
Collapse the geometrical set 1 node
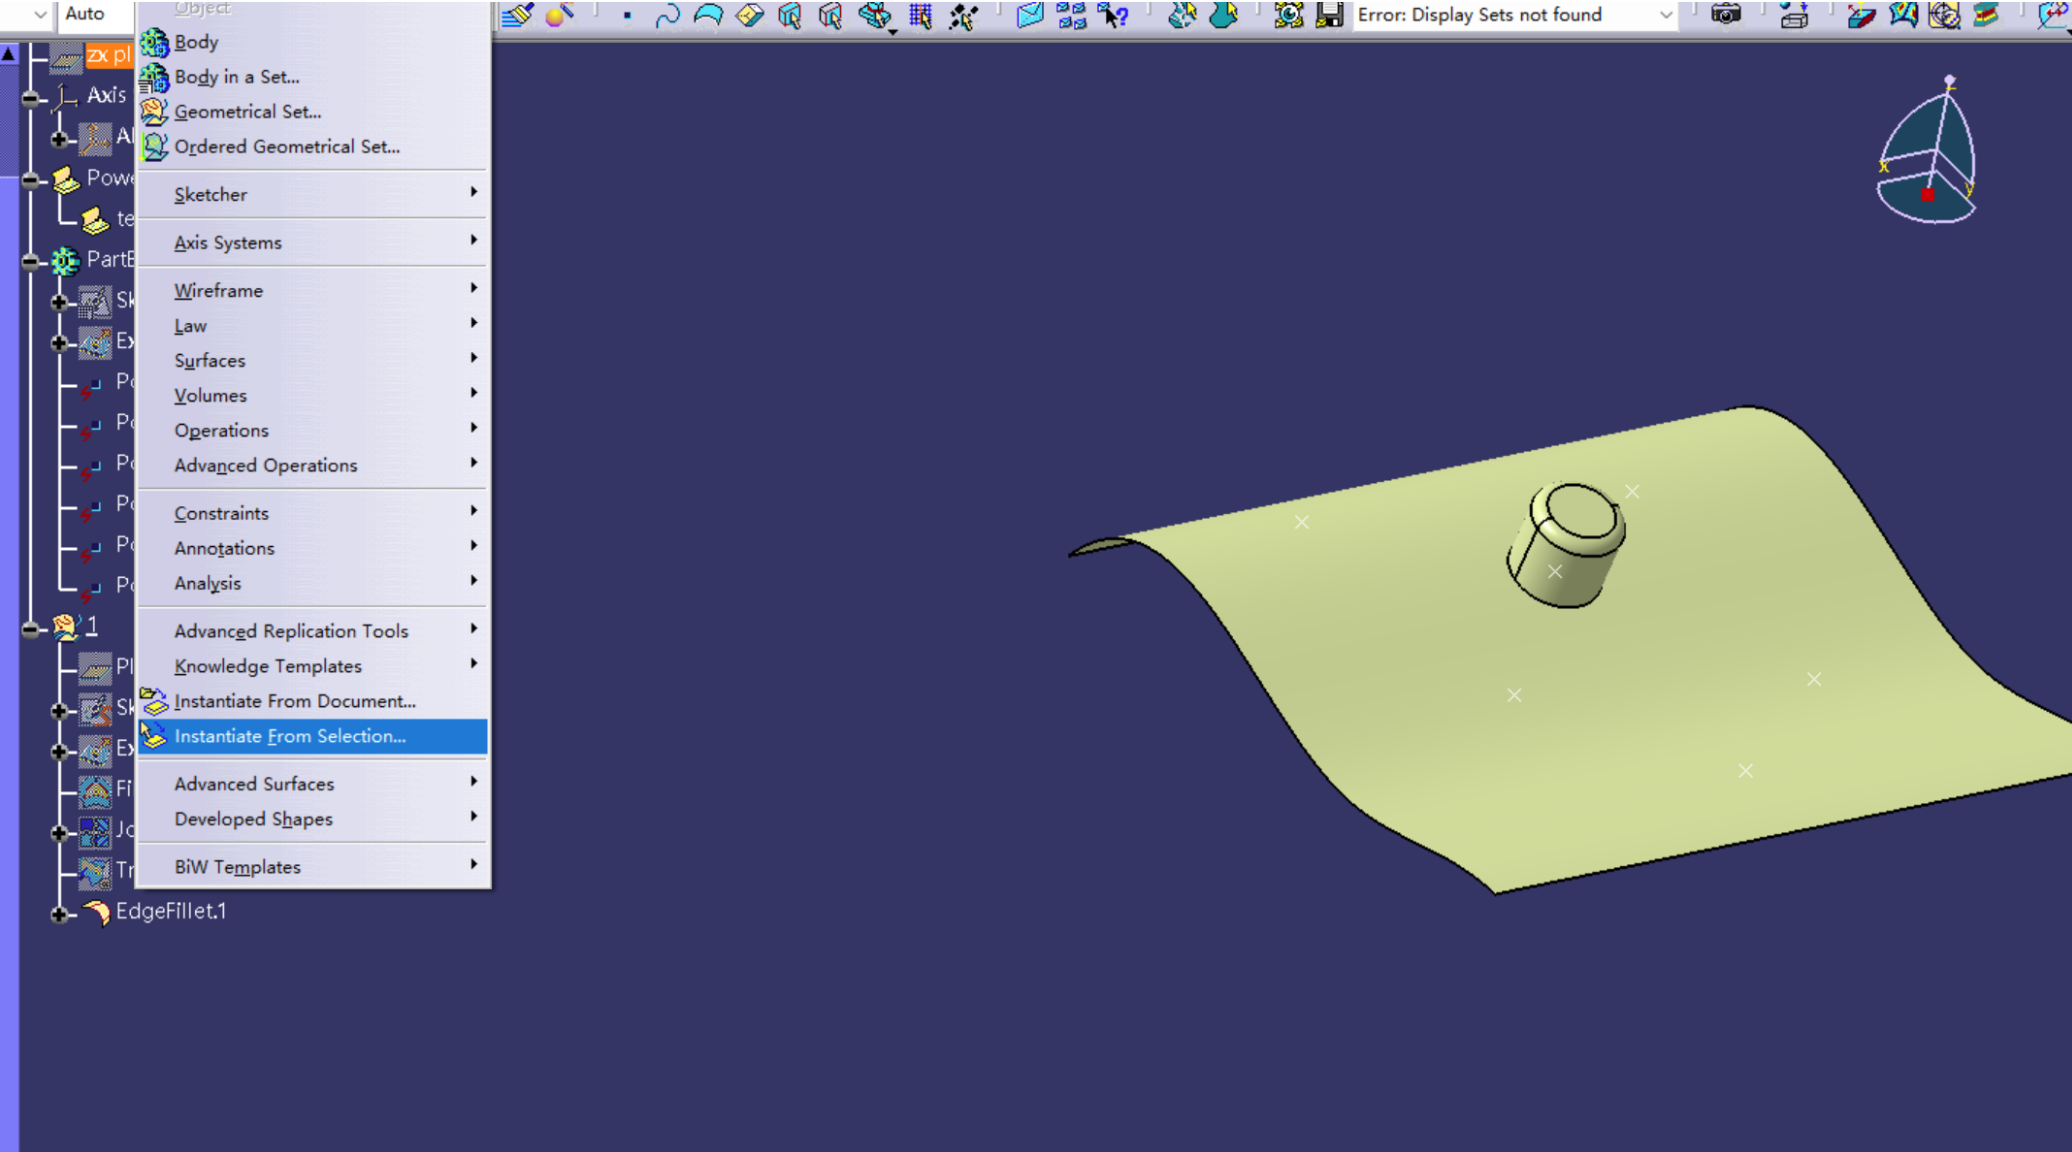31,628
